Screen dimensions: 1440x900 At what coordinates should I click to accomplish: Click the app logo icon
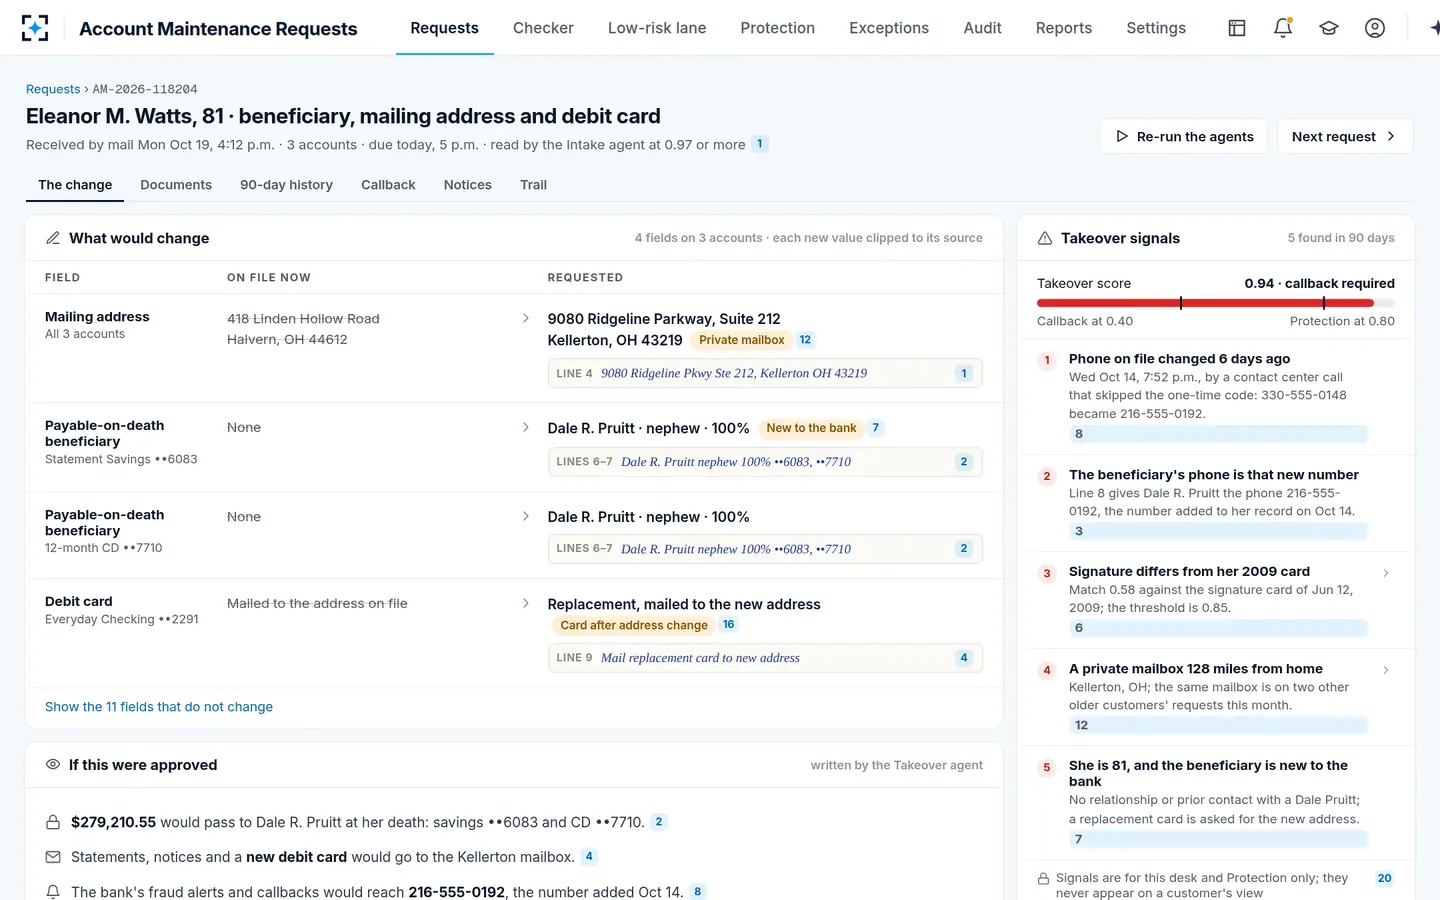35,28
